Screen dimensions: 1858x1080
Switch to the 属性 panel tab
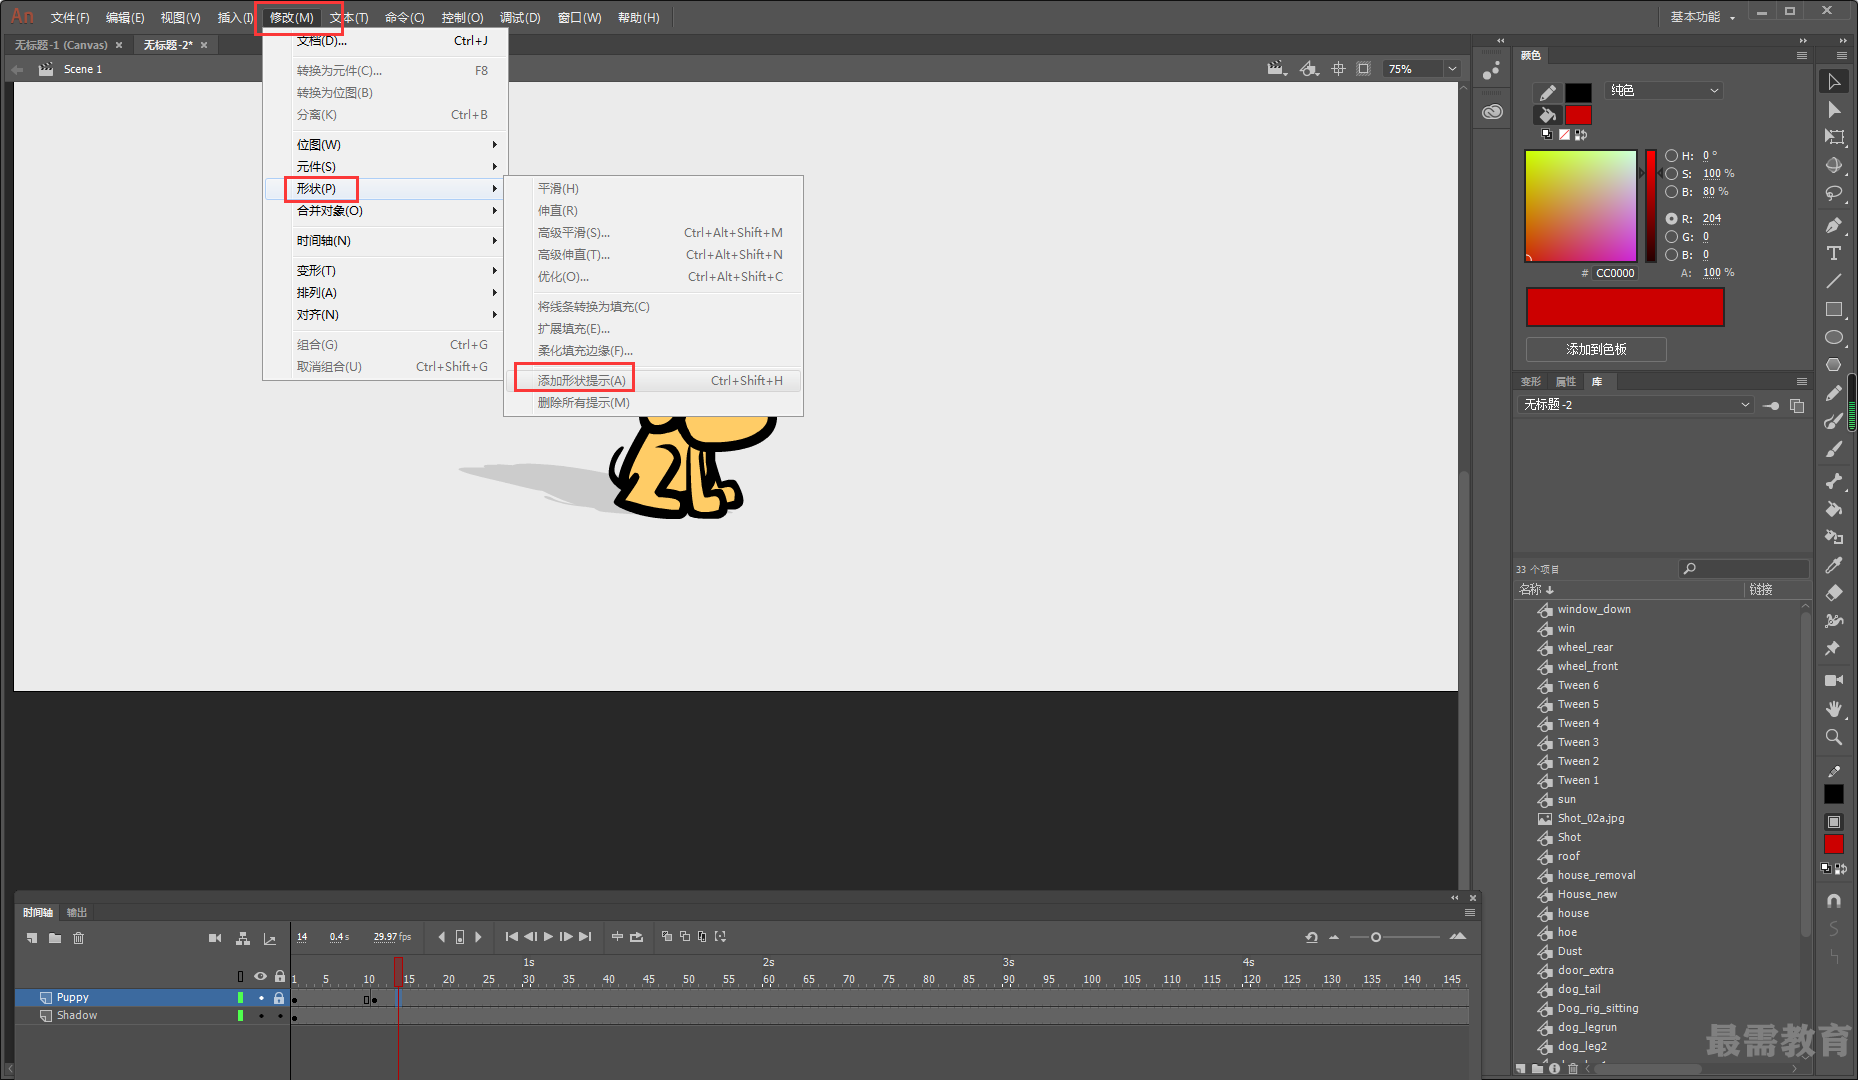pos(1565,382)
